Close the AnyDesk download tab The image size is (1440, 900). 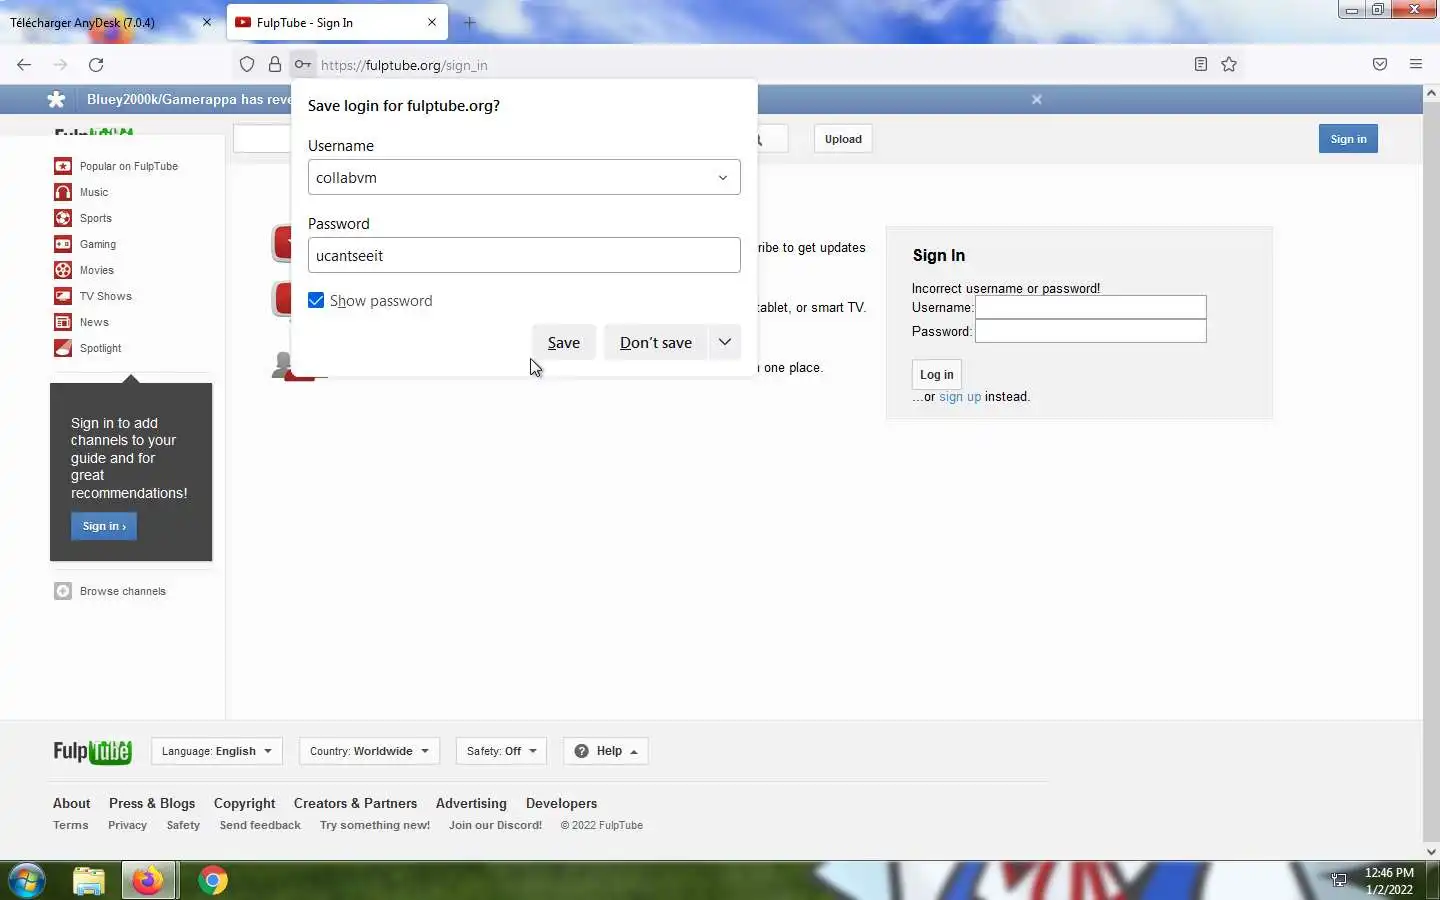(x=207, y=22)
